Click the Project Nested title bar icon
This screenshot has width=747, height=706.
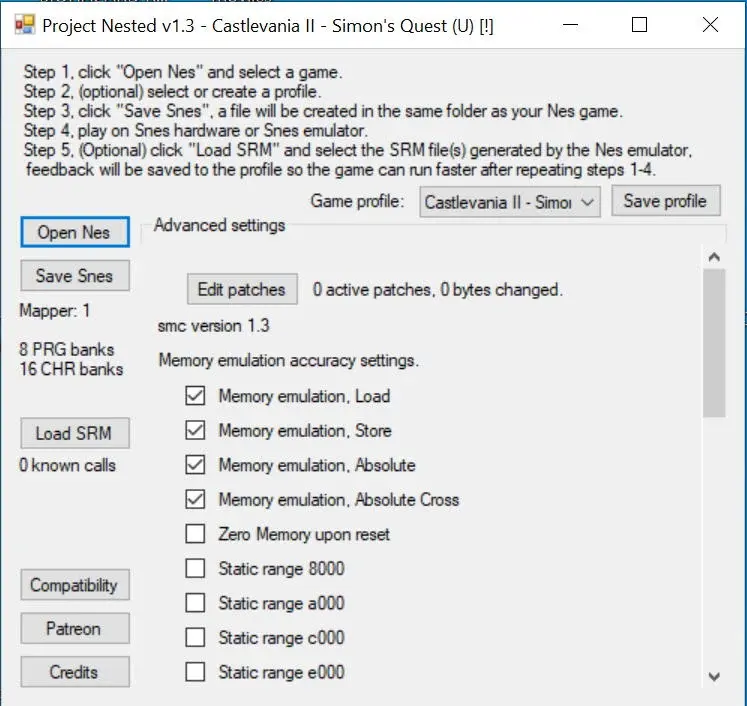coord(26,26)
